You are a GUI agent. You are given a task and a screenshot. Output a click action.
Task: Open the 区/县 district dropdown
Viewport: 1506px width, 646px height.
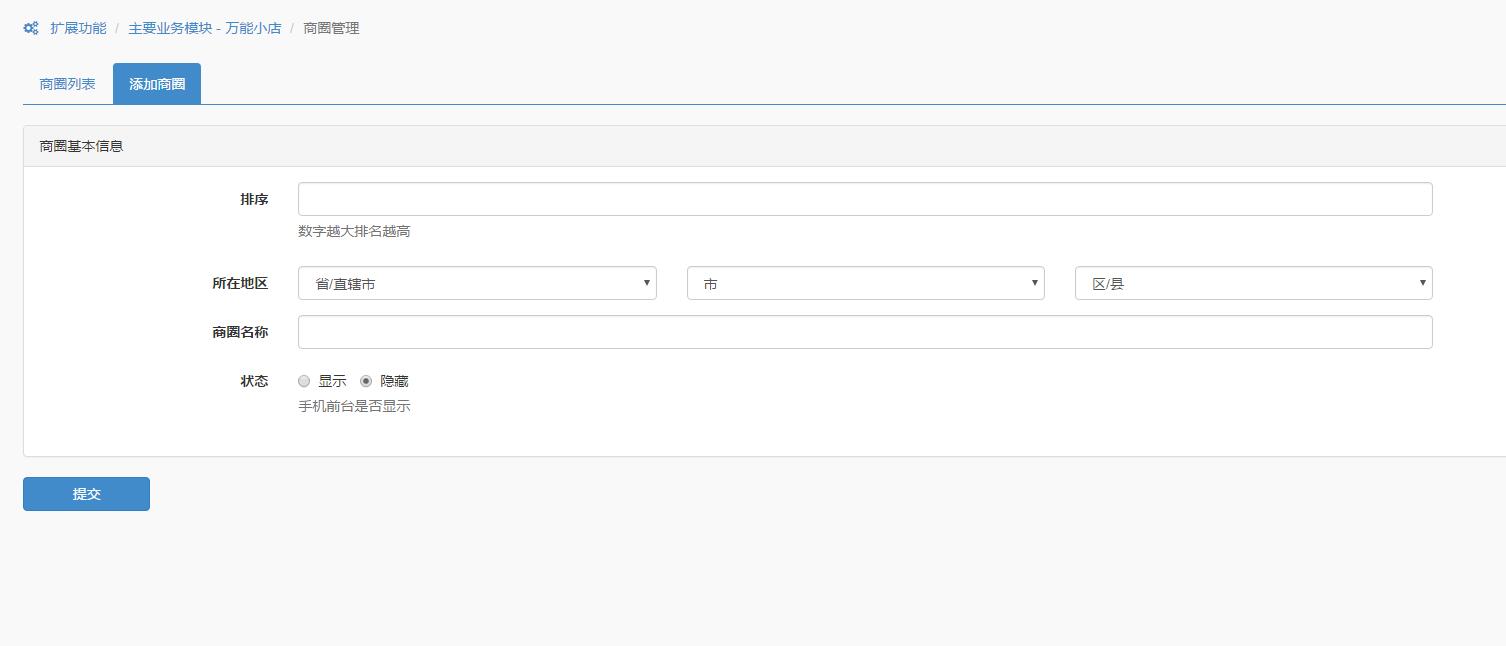coord(1253,283)
